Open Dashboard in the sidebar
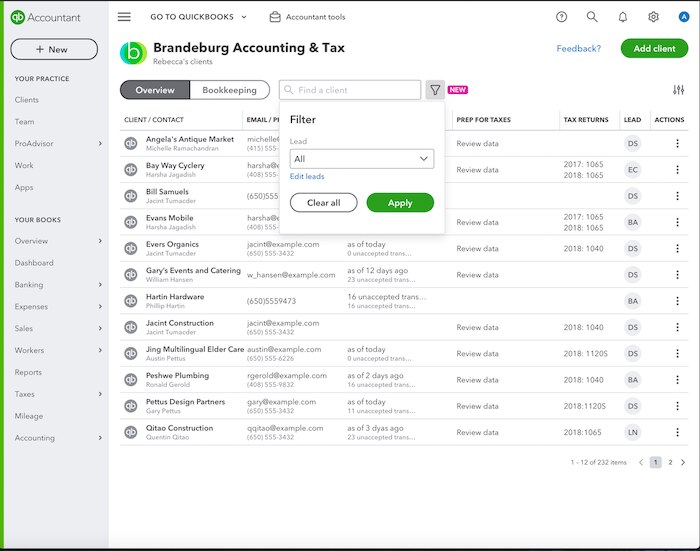Viewport: 700px width, 551px height. pos(34,263)
